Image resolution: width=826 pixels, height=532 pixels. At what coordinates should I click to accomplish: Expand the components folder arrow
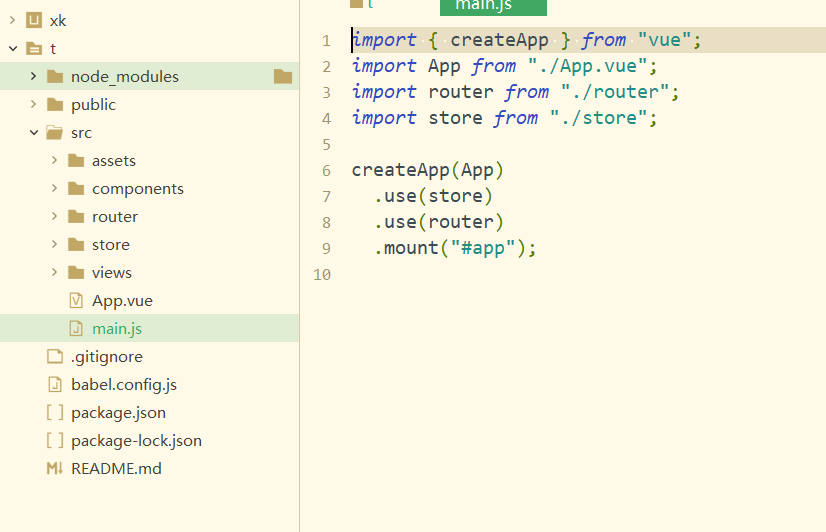pos(54,188)
